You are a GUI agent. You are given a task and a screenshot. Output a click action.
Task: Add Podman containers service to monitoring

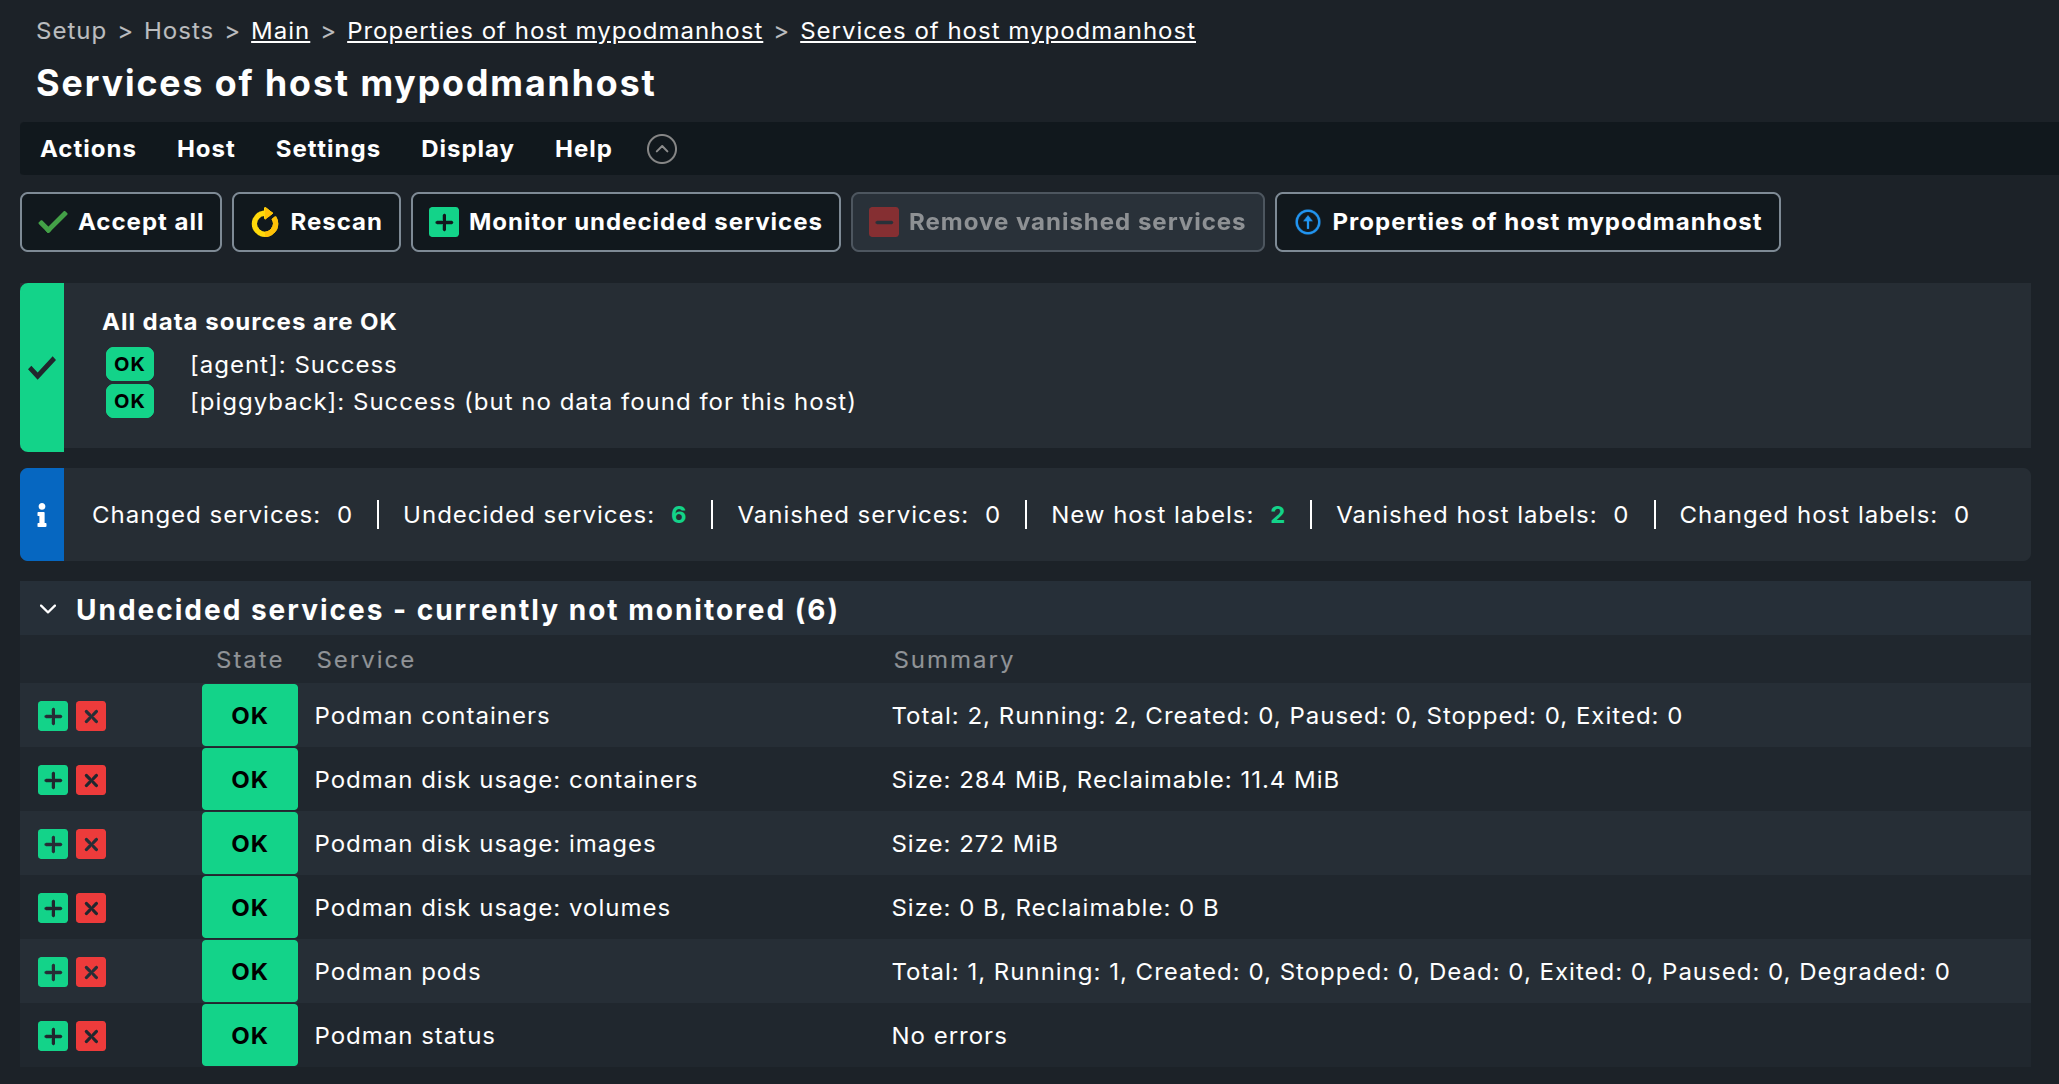(53, 716)
